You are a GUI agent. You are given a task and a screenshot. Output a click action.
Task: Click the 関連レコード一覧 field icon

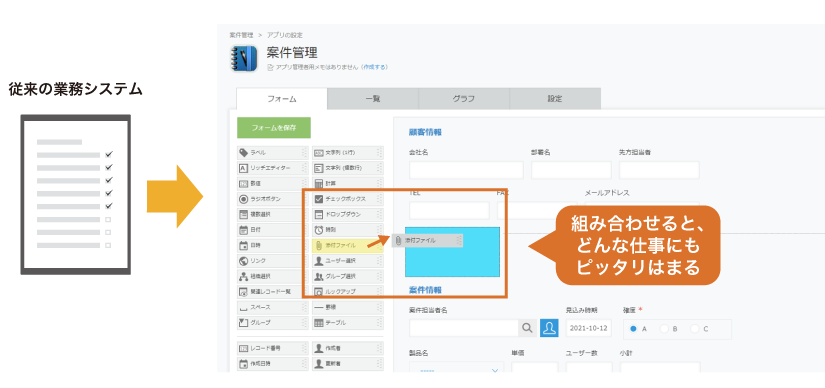click(x=244, y=291)
